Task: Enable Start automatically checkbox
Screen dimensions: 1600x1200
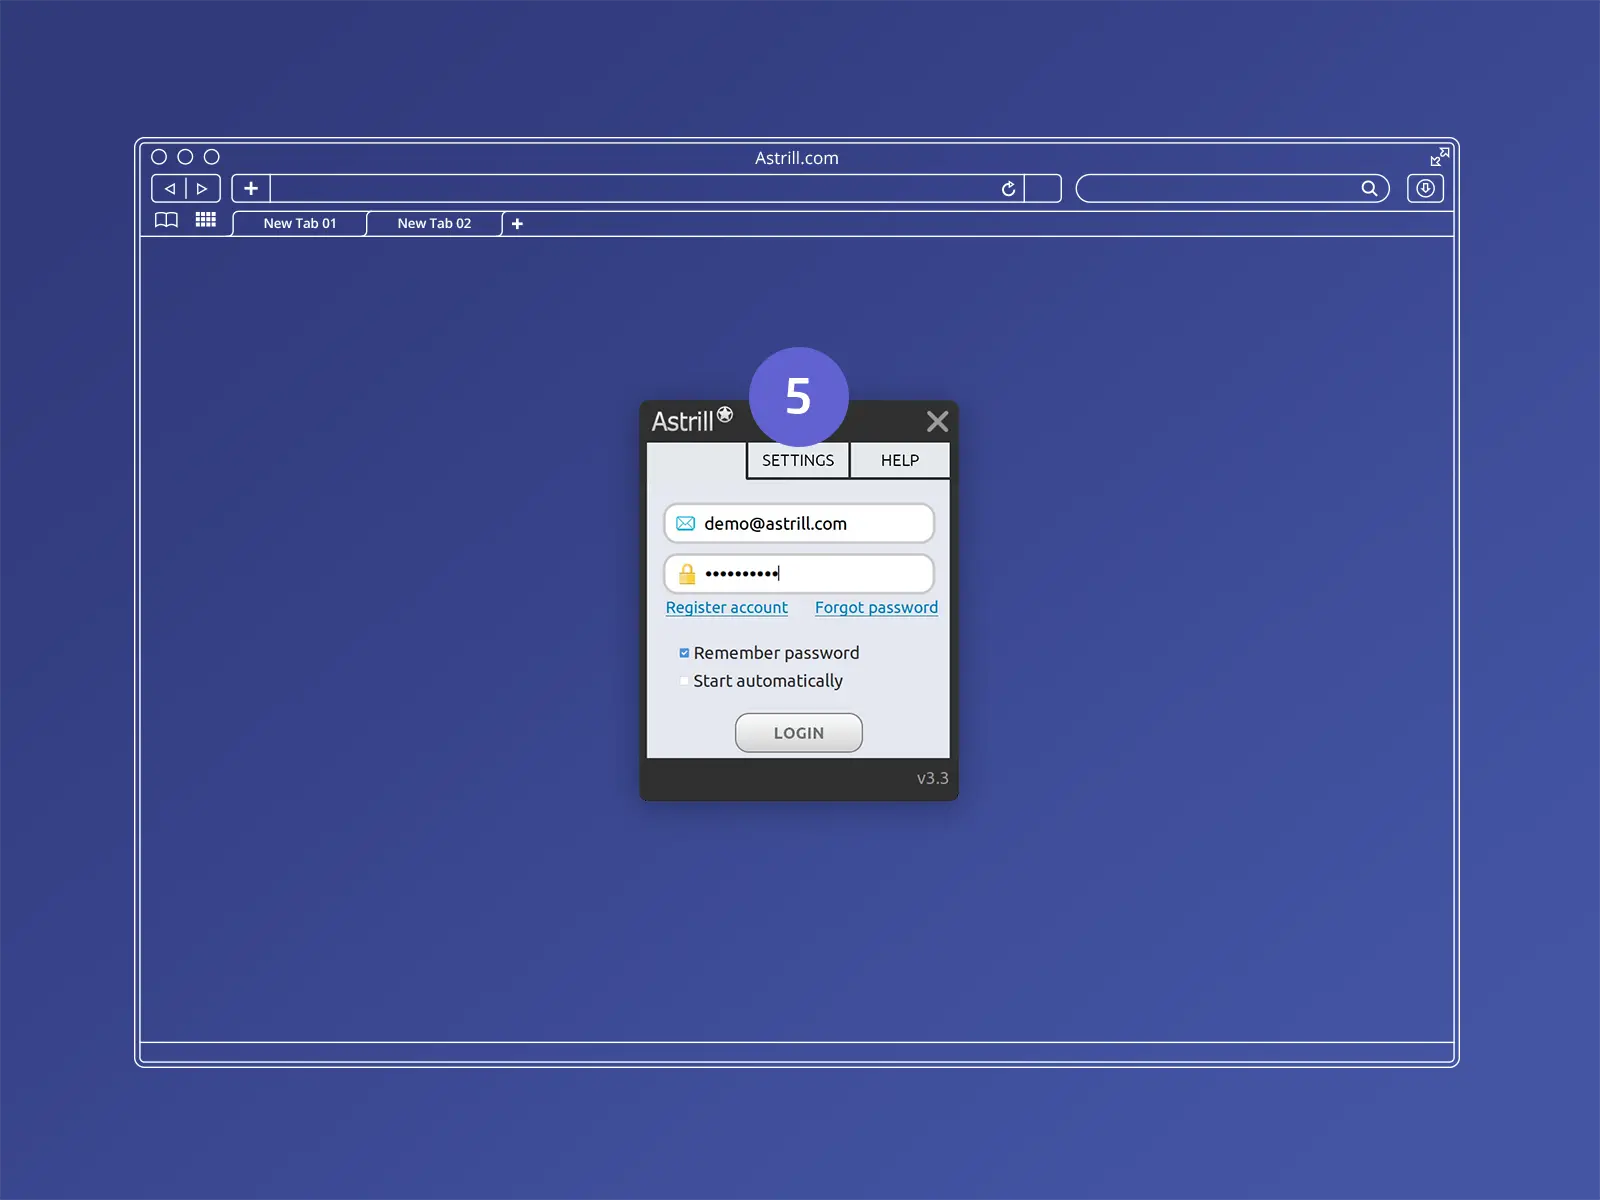Action: (684, 681)
